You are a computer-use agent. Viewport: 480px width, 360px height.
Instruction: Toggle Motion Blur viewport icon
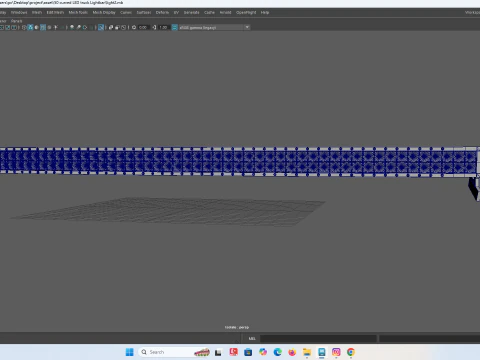point(79,27)
